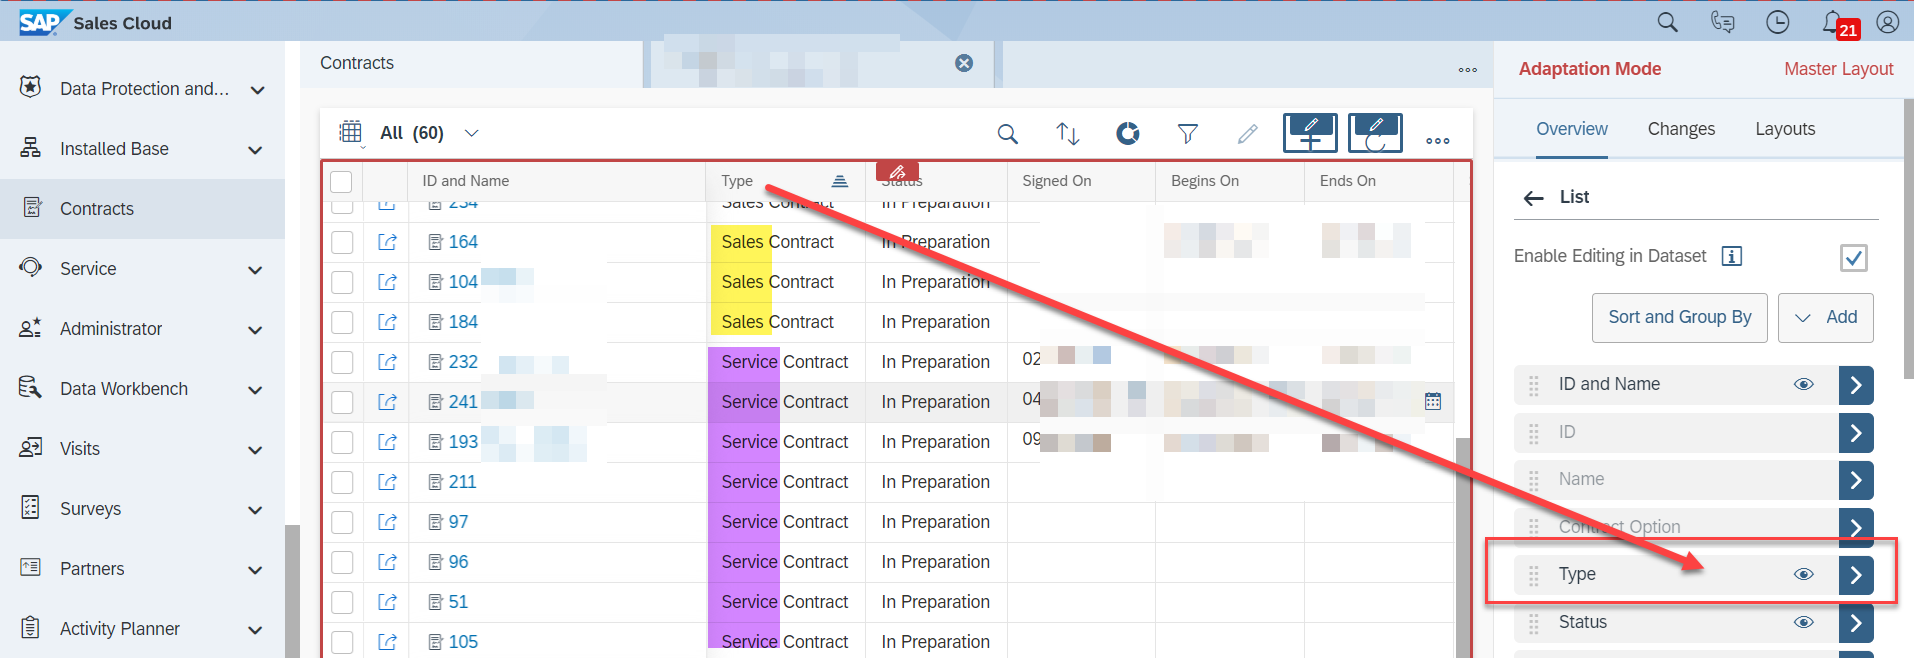Open the global search icon in header
Screen dimensions: 1914x658
pos(1667,22)
